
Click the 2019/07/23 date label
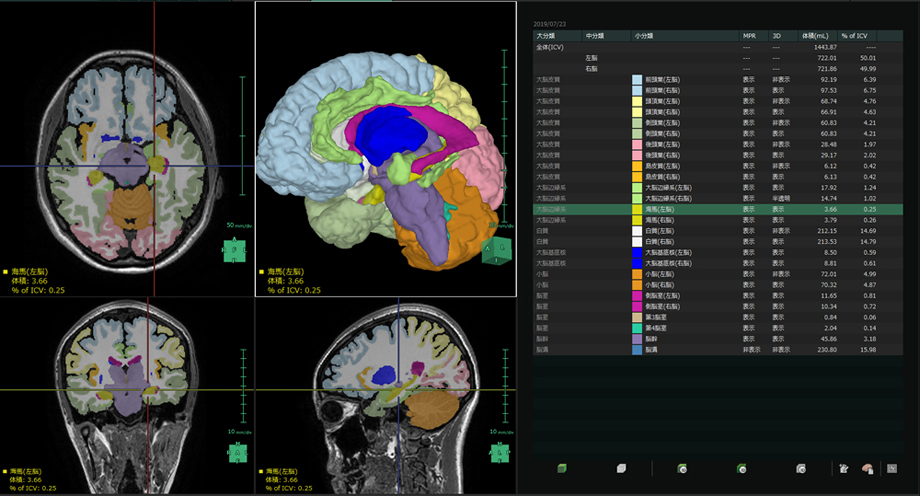(549, 24)
